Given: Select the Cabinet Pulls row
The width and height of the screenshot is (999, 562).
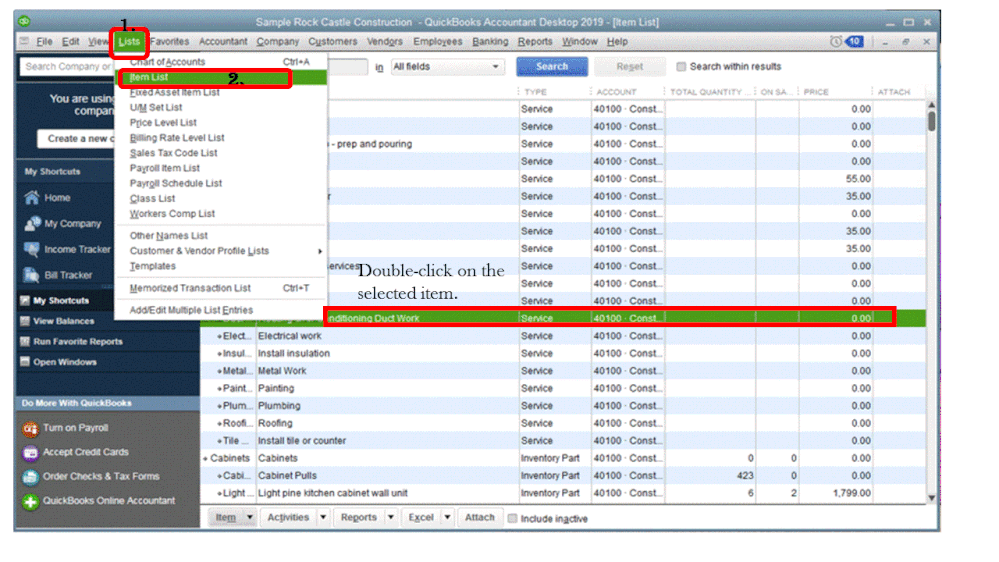Looking at the screenshot, I should click(x=563, y=475).
